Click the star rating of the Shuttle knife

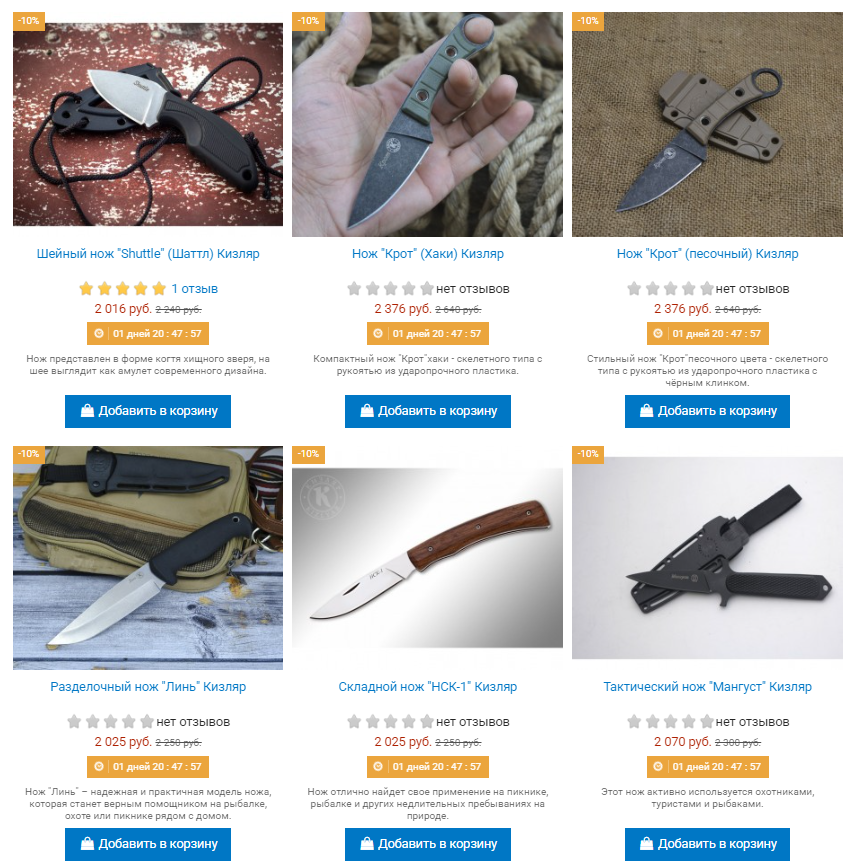click(122, 288)
